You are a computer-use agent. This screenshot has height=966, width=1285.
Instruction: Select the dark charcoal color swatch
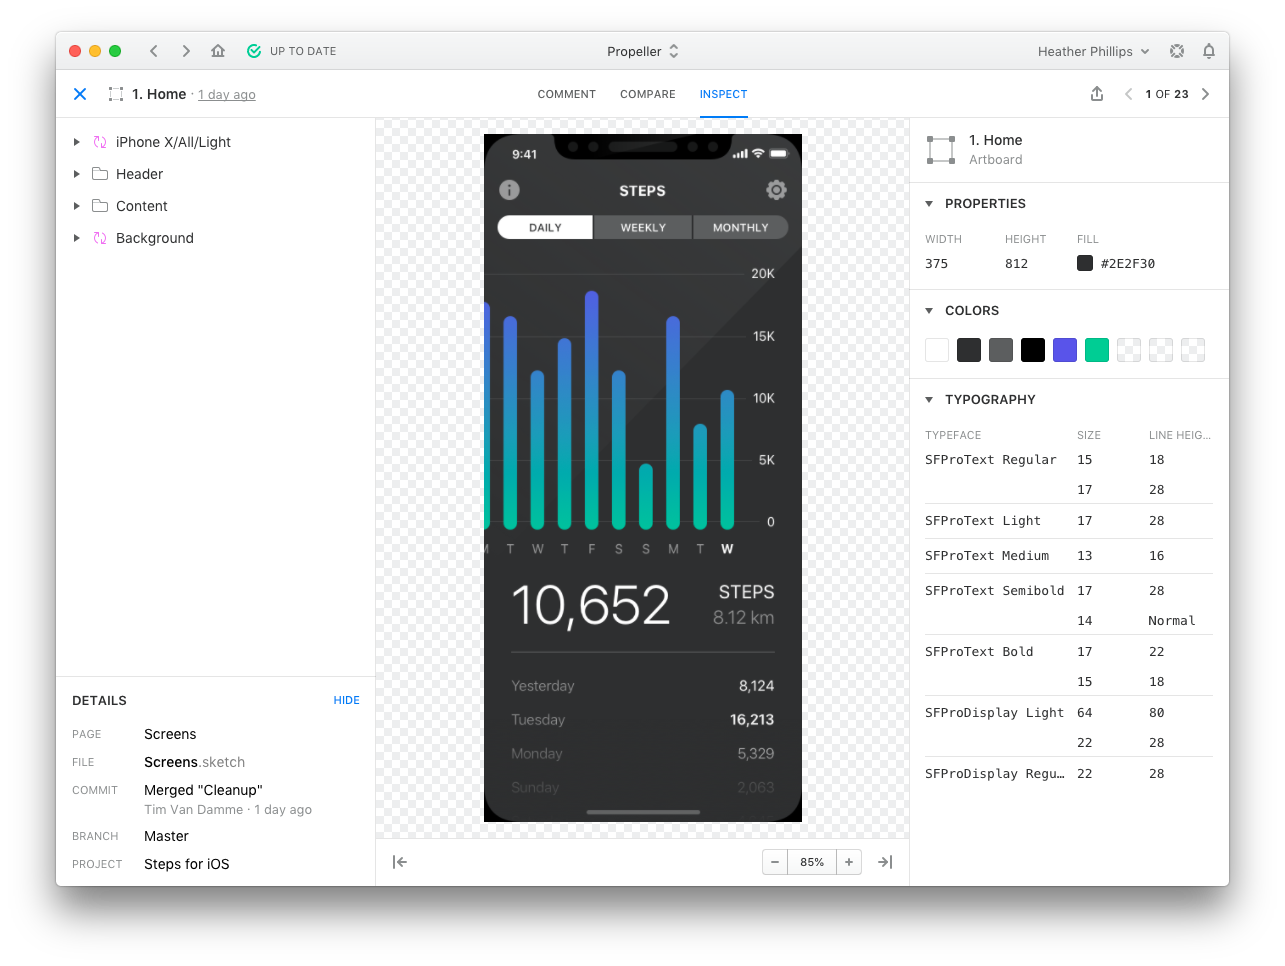click(969, 350)
